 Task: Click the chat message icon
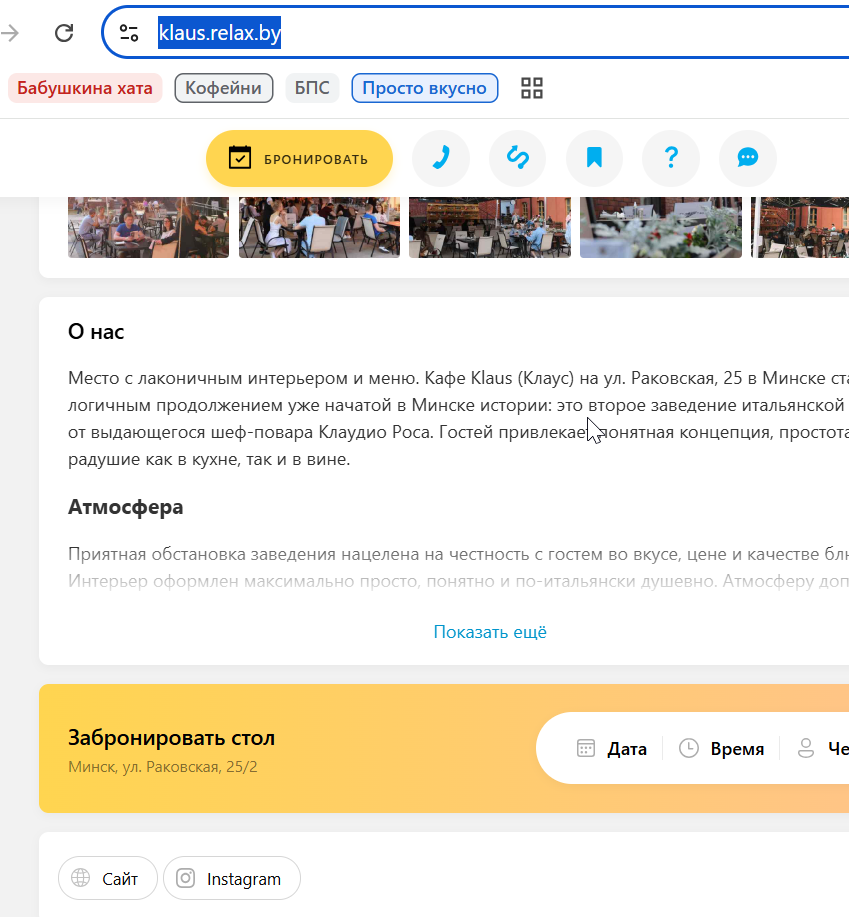point(748,158)
